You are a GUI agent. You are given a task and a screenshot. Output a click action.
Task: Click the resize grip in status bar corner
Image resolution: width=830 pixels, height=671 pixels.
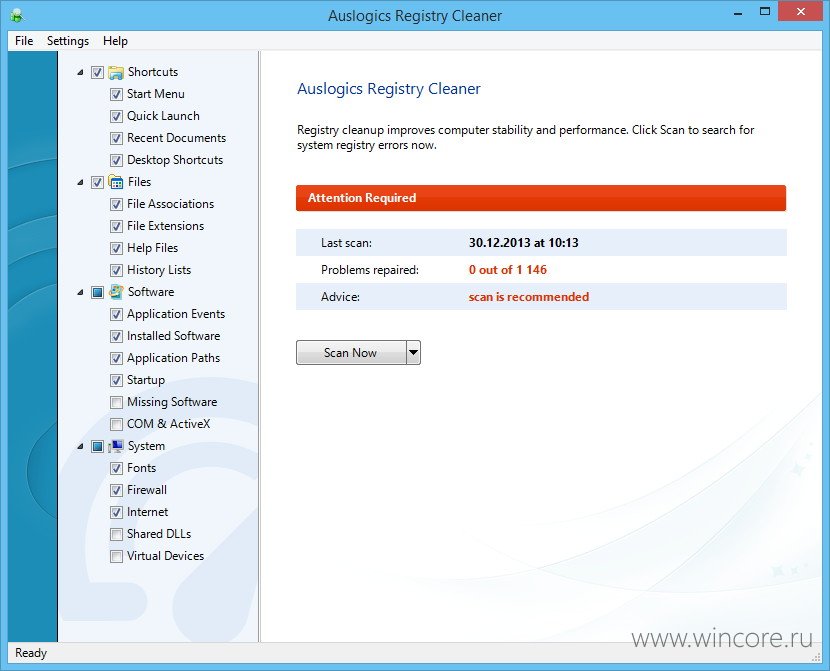pos(816,656)
